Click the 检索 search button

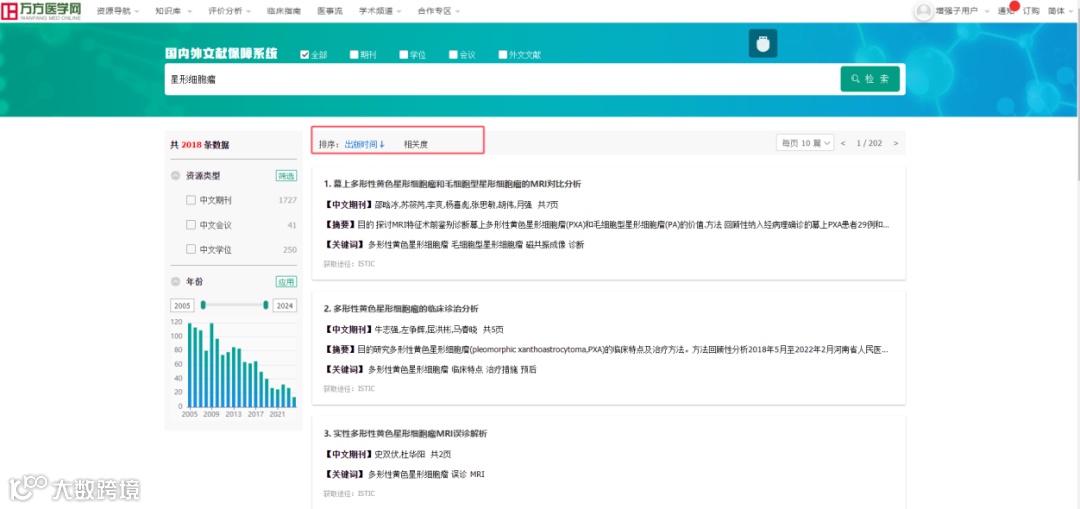coord(870,79)
